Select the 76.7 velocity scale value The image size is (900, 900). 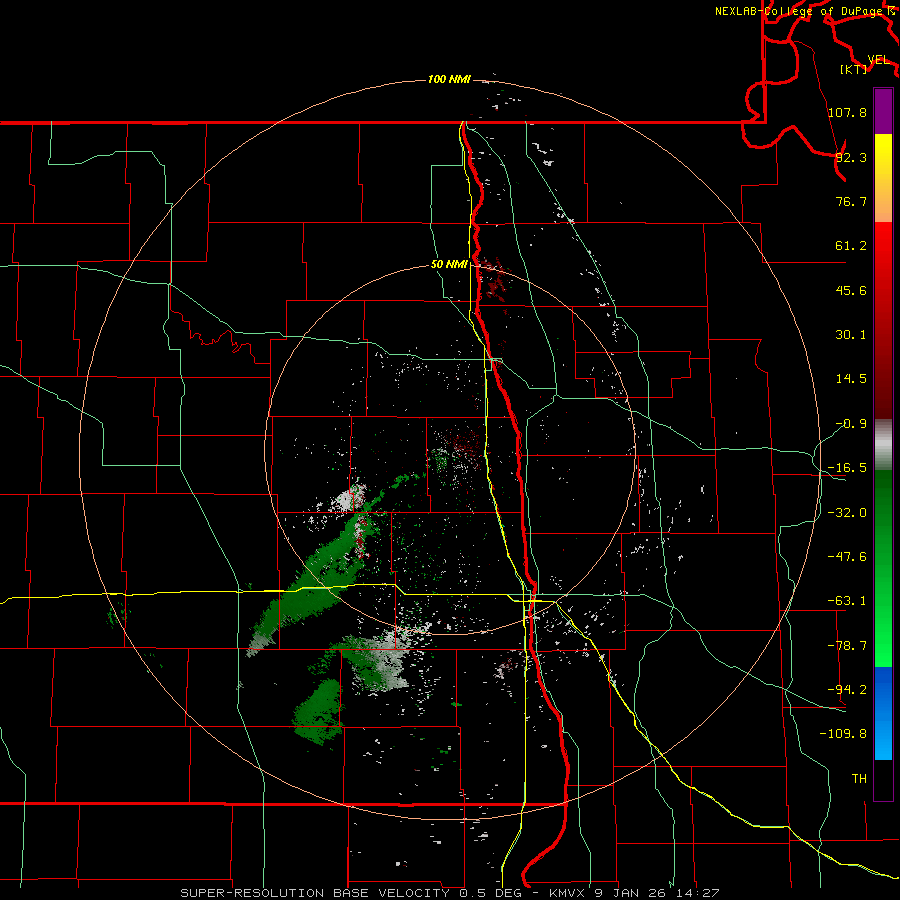coord(851,201)
